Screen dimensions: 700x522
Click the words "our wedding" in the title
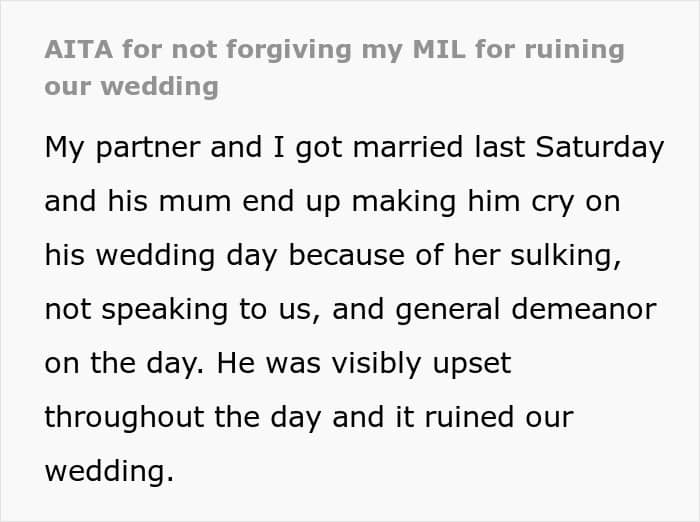[x=132, y=86]
